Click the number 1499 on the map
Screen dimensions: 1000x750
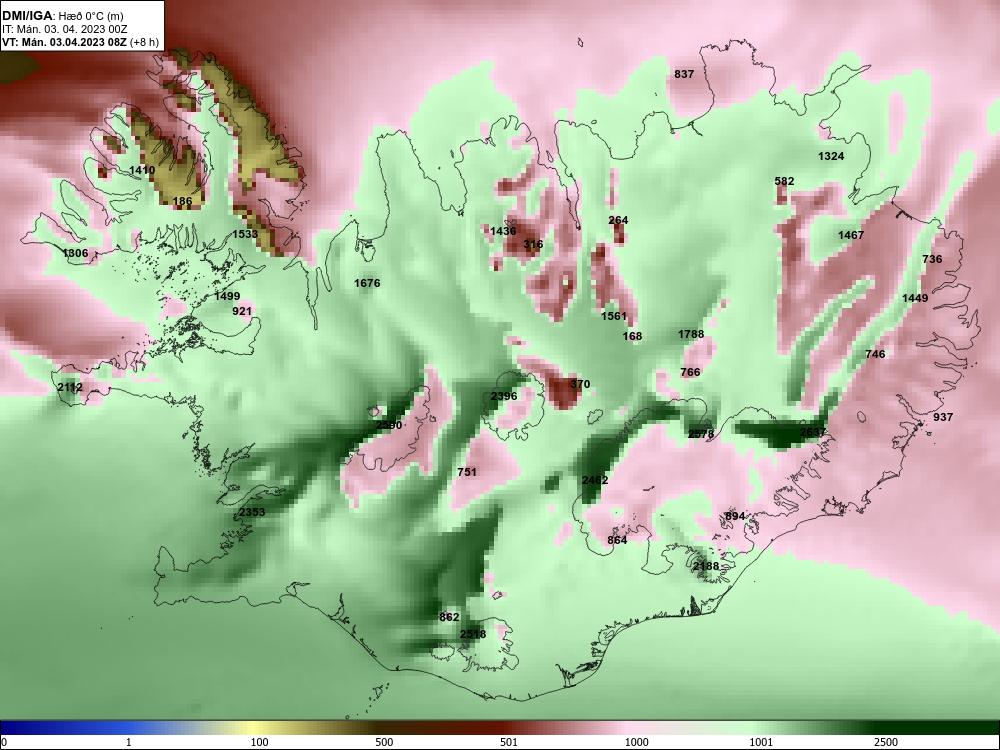(x=227, y=296)
